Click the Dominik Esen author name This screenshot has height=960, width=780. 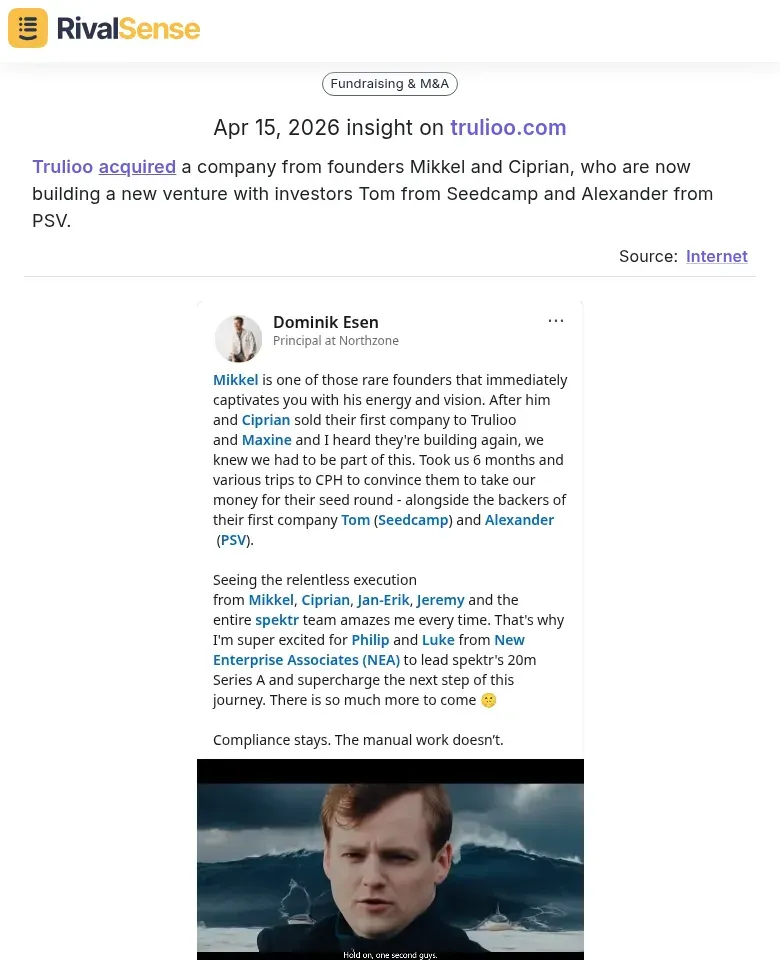click(x=326, y=322)
